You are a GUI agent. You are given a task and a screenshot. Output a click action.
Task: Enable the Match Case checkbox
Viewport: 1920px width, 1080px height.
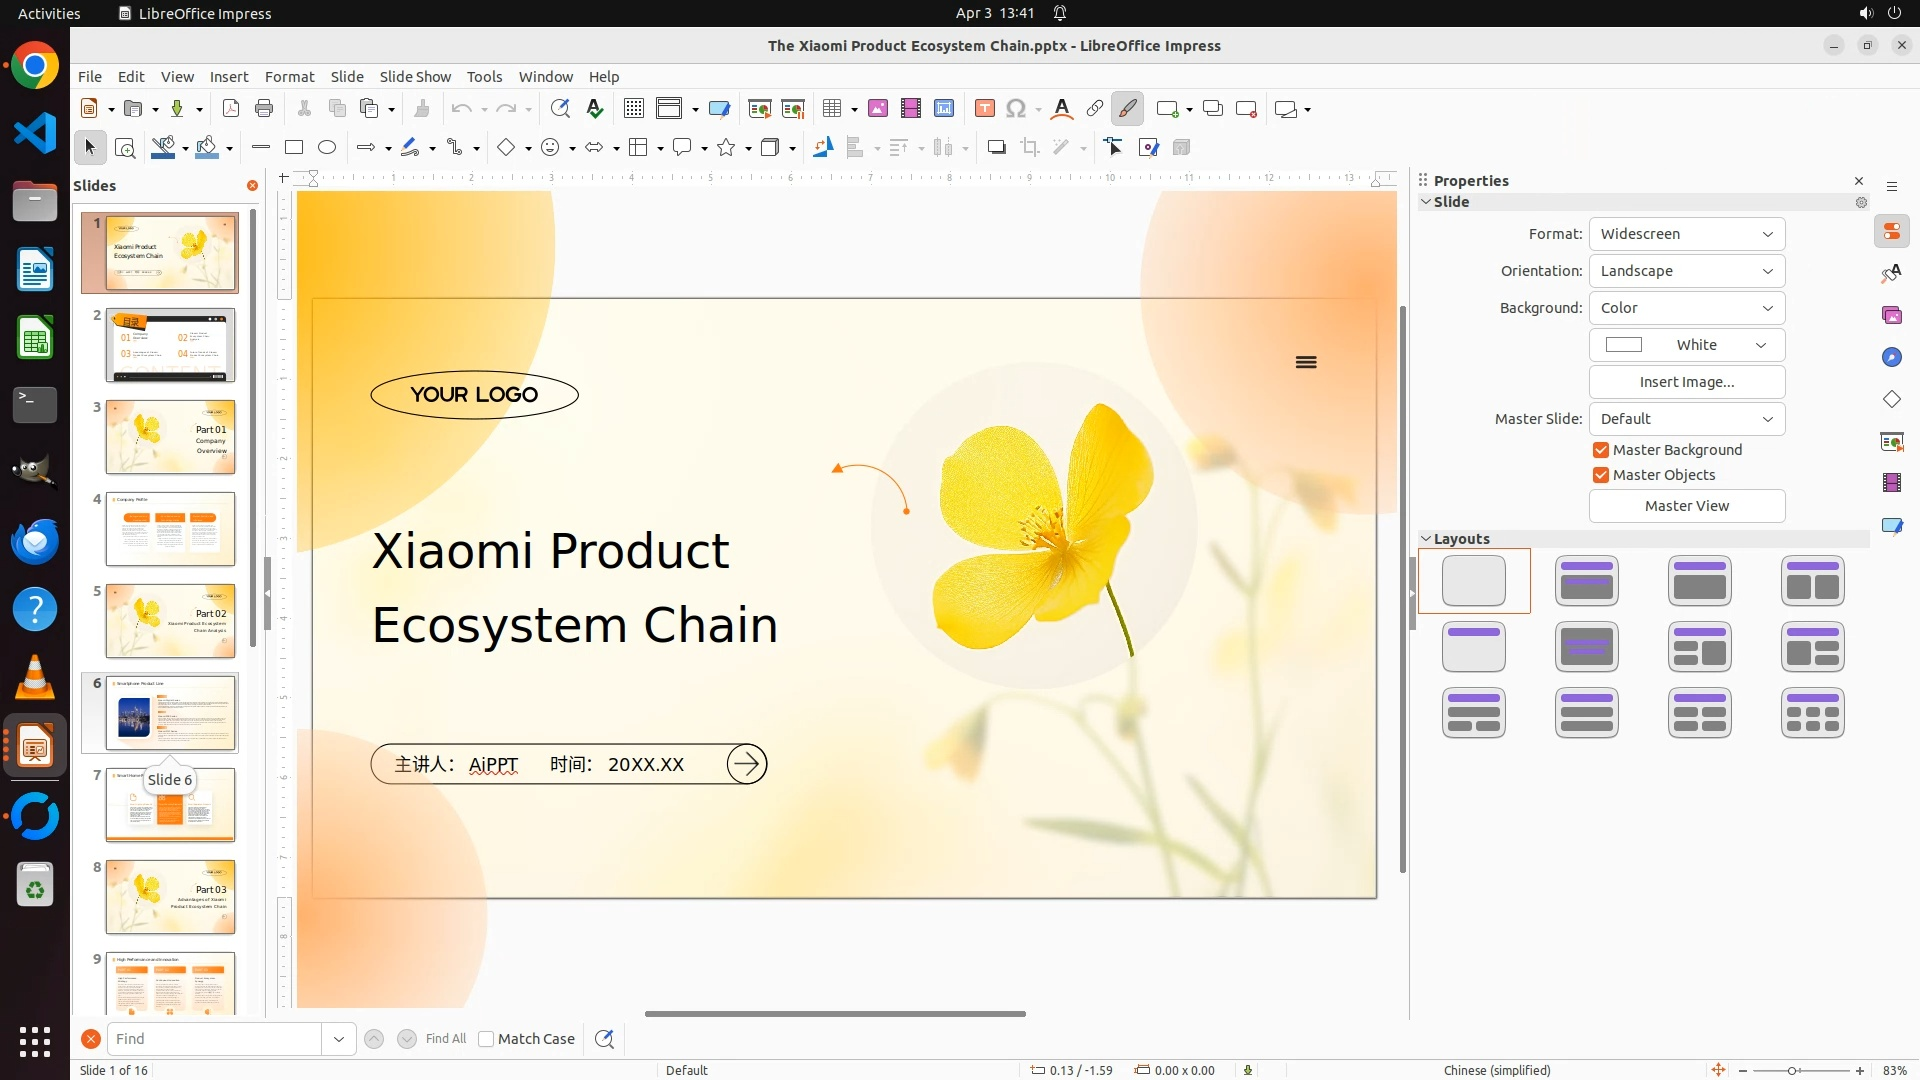(486, 1039)
